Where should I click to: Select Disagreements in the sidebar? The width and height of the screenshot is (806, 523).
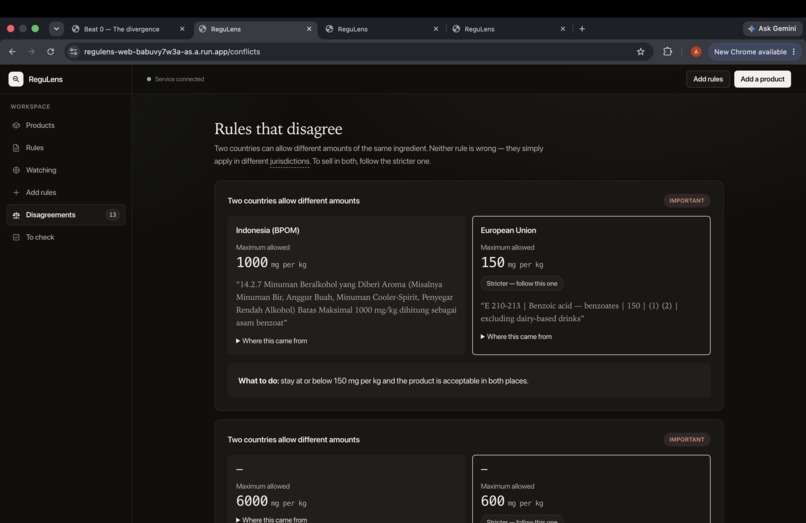[x=66, y=215]
